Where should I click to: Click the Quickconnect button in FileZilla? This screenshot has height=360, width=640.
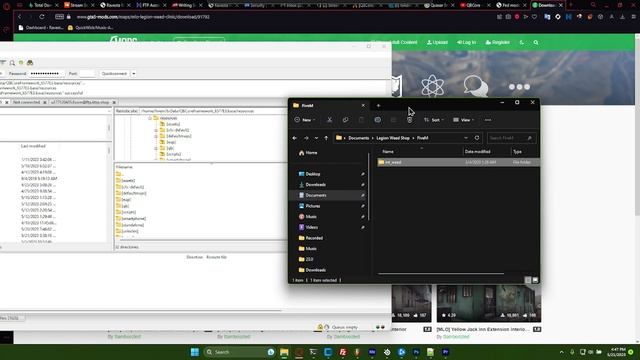(x=114, y=73)
